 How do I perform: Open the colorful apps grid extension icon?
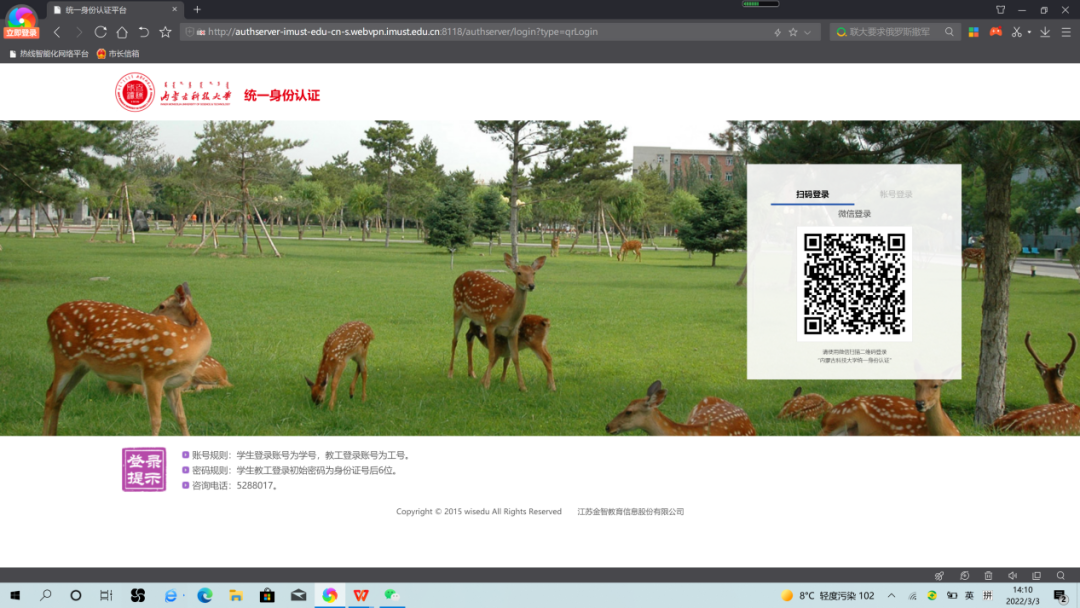[973, 32]
